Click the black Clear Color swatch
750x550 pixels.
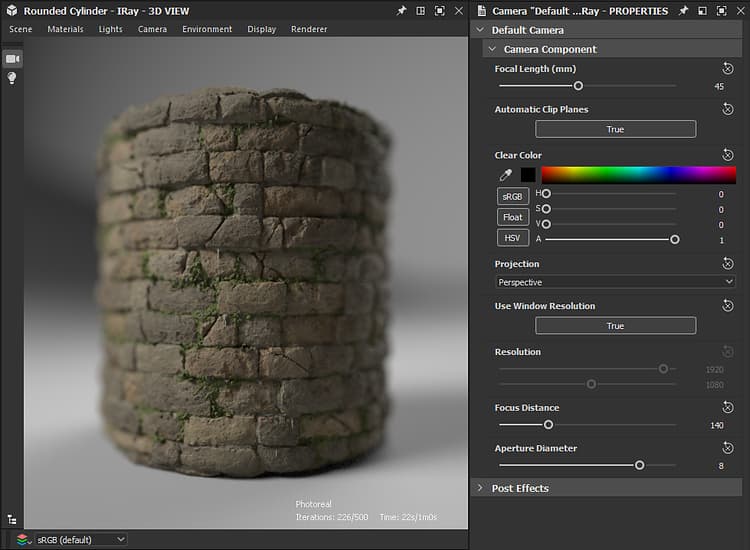coord(528,175)
